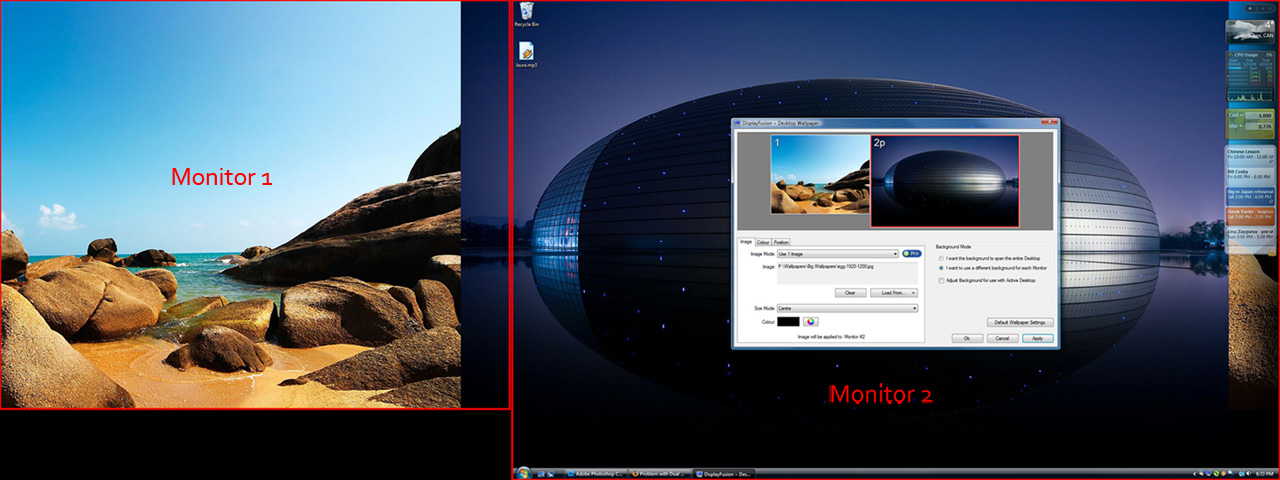The height and width of the screenshot is (480, 1280).
Task: Enable Adjust Background for Active Desktop
Action: 941,280
